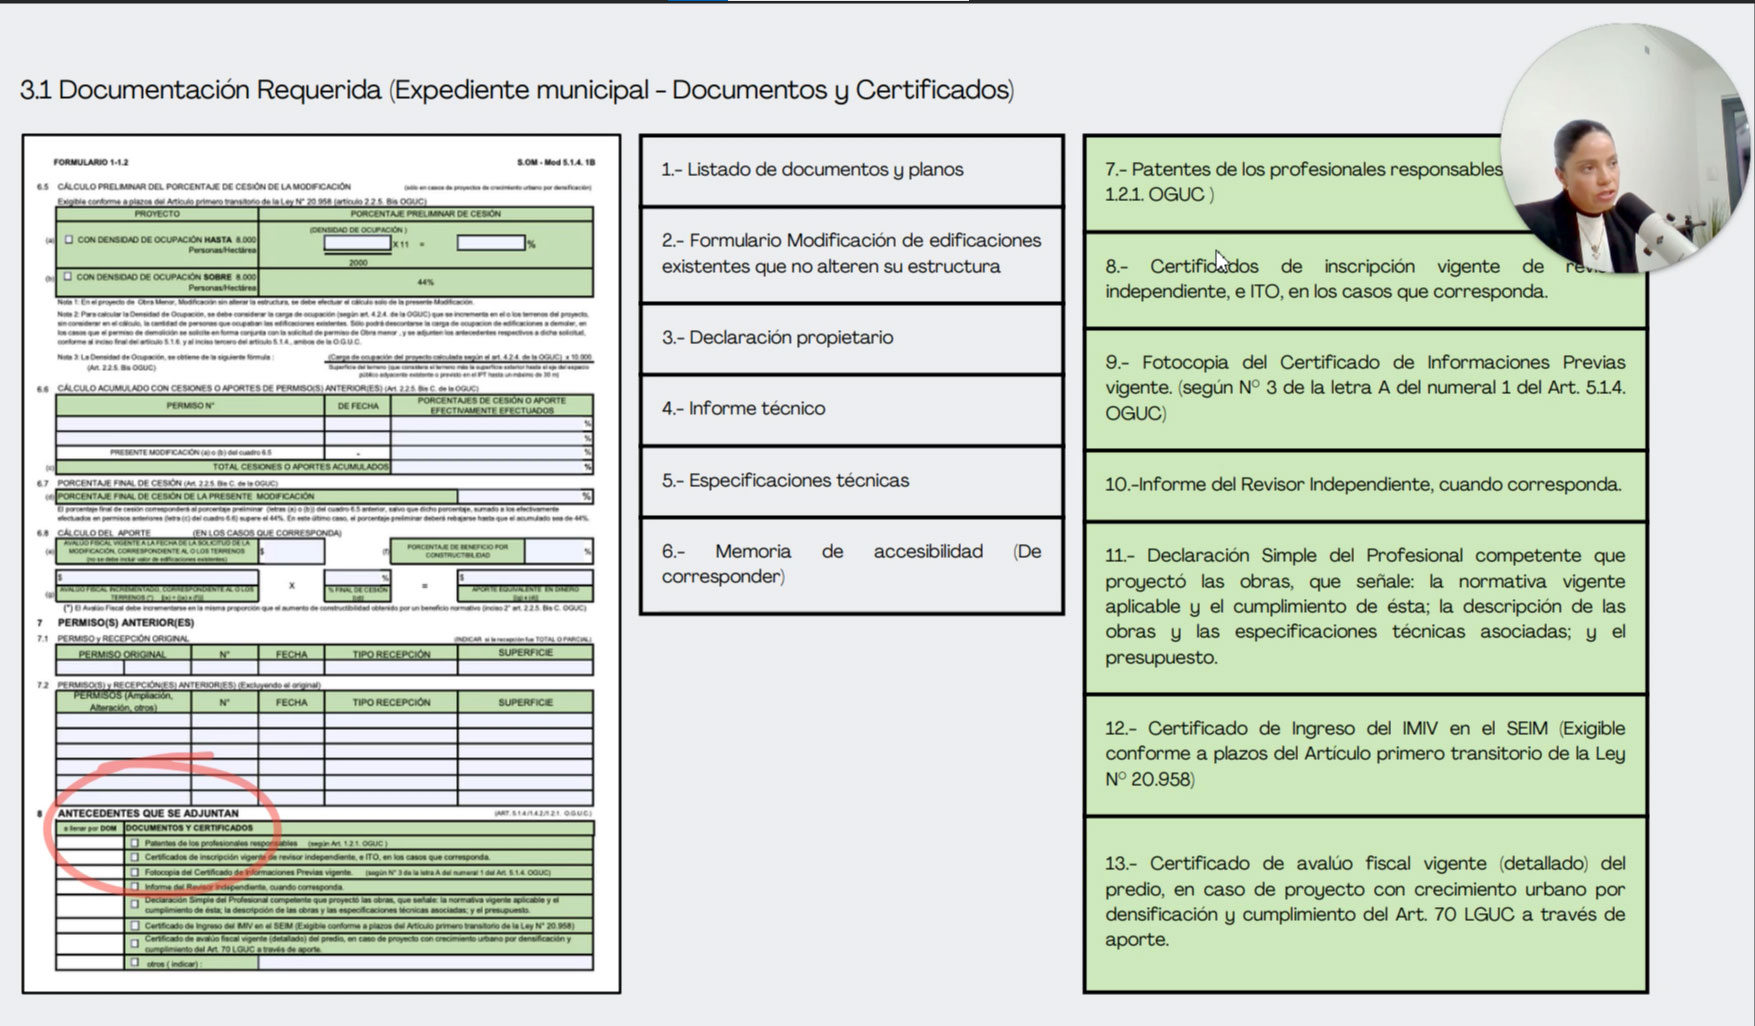Check 'Con densidad de ocupación HASTA 8.000'
The image size is (1755, 1026).
point(69,240)
